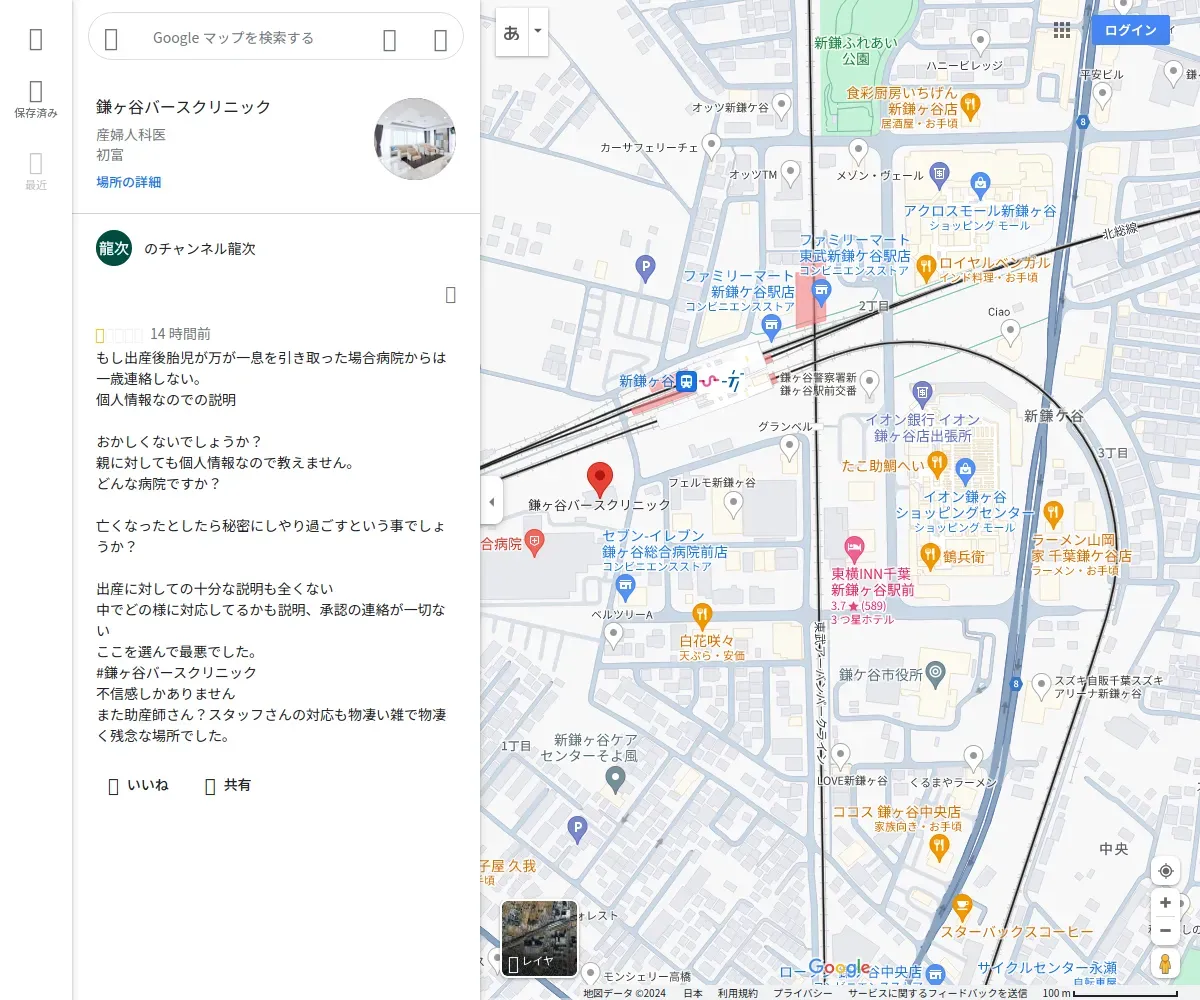Click 新鎌ヶ谷 train station icon

click(686, 381)
